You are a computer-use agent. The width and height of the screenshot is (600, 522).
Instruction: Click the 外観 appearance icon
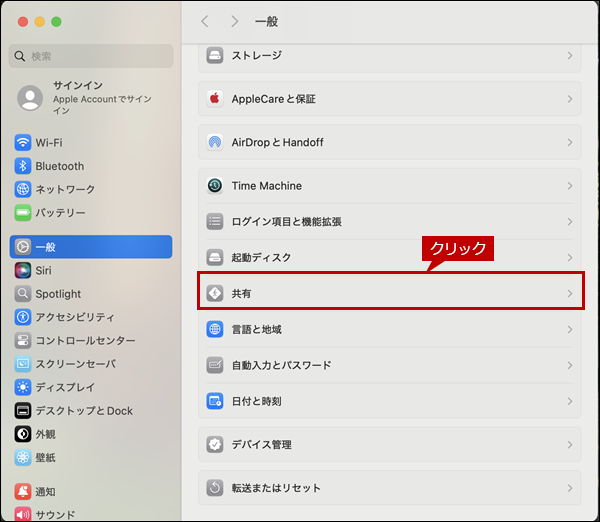tap(23, 434)
